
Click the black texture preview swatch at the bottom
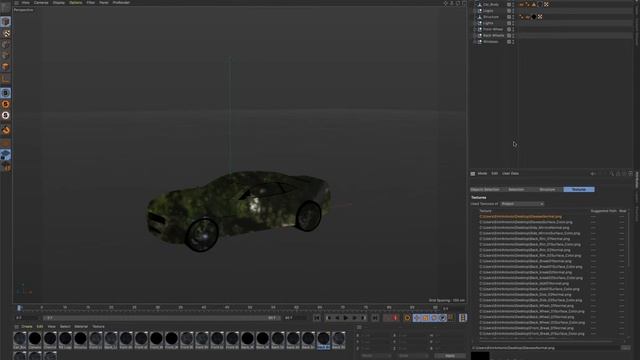point(480,356)
